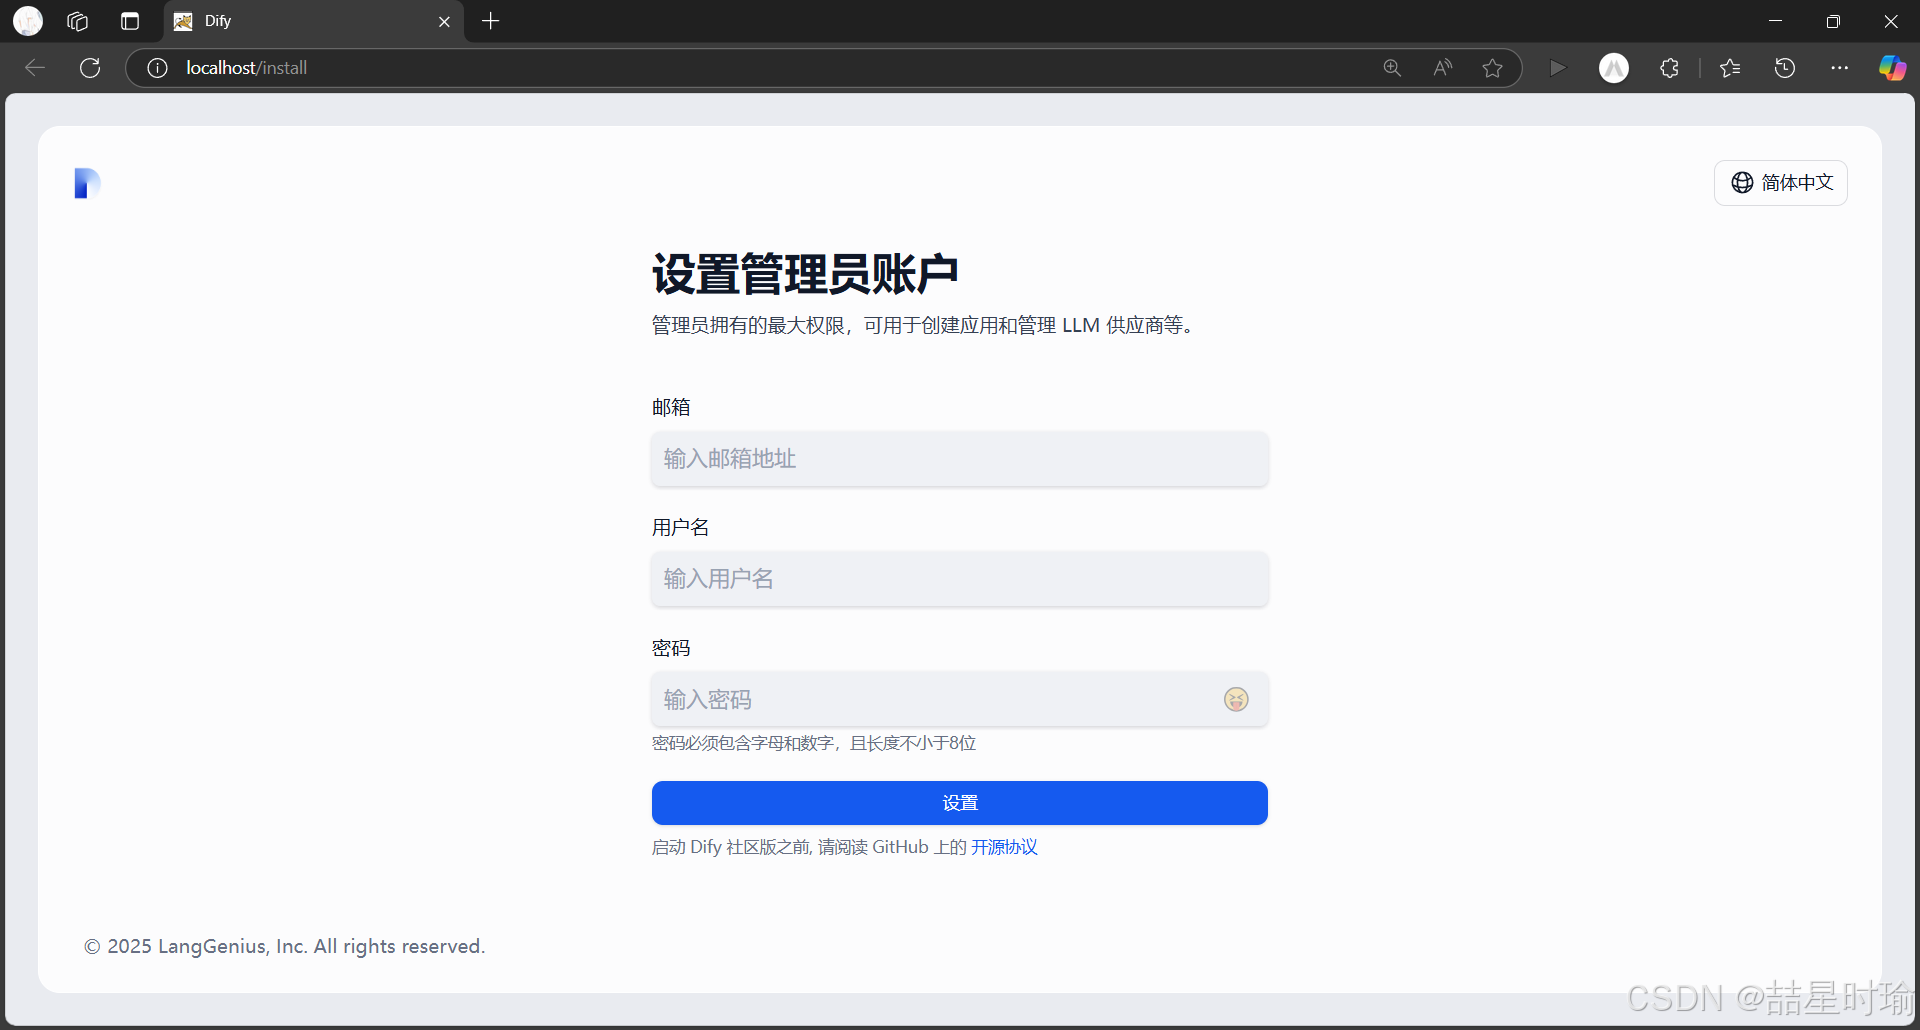The image size is (1920, 1030).
Task: Close the Dify tab
Action: (445, 21)
